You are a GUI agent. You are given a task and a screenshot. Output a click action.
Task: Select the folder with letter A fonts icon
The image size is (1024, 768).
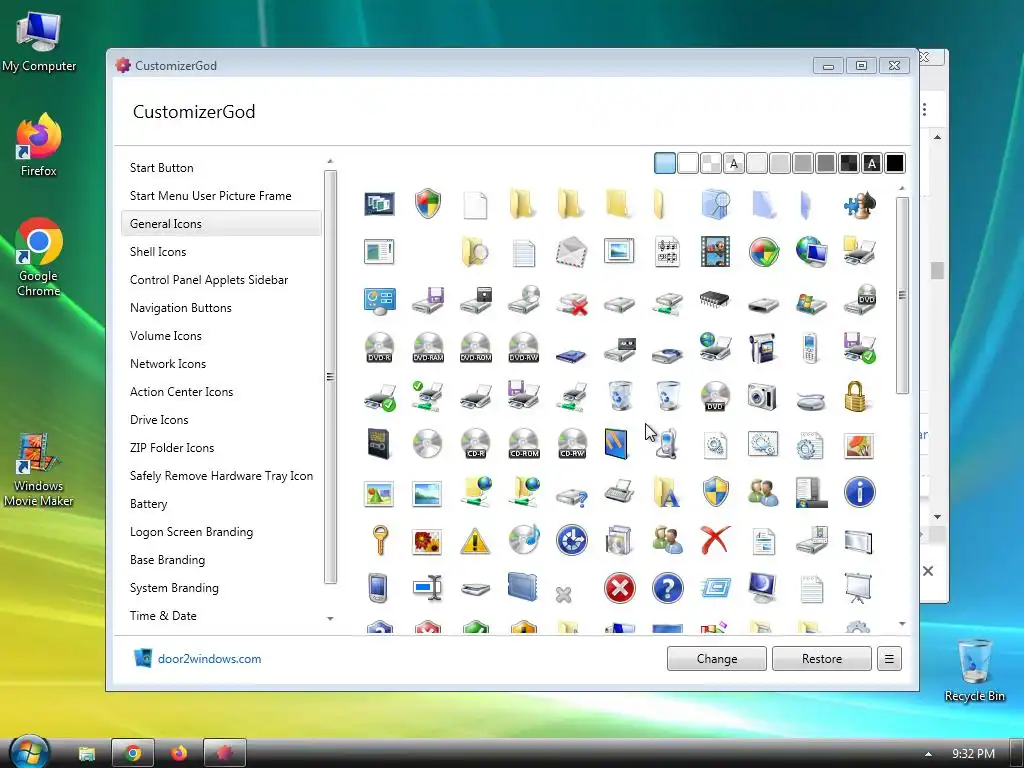point(666,492)
